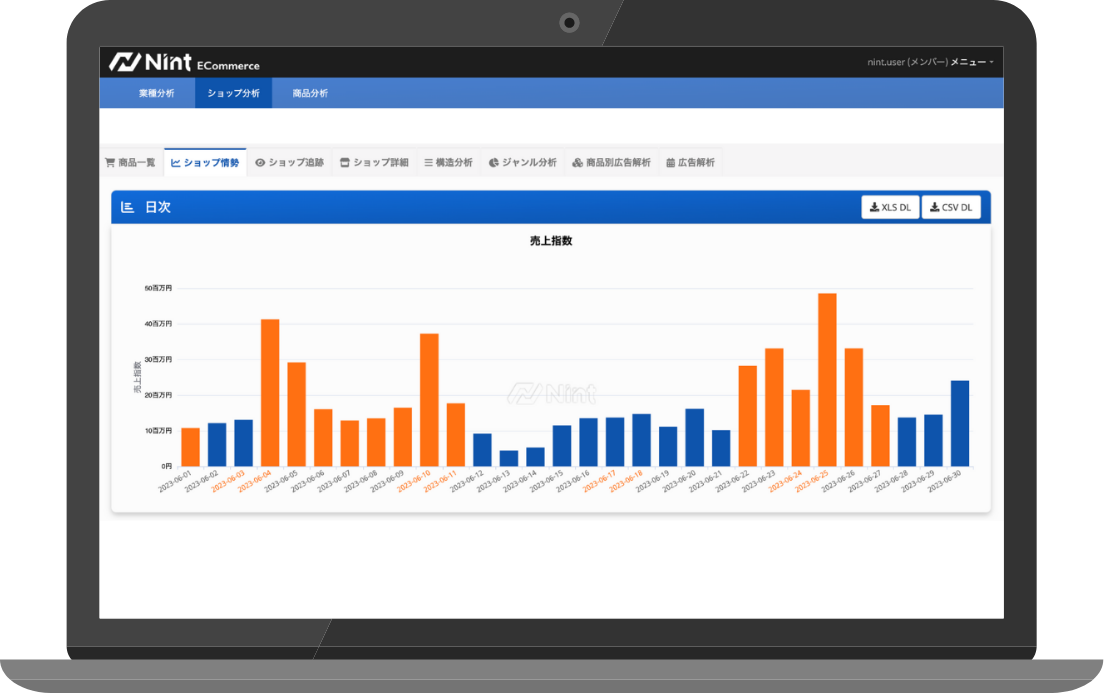The height and width of the screenshot is (693, 1104).
Task: Open the 広告解析 calendar-icon tab
Action: pyautogui.click(x=690, y=162)
